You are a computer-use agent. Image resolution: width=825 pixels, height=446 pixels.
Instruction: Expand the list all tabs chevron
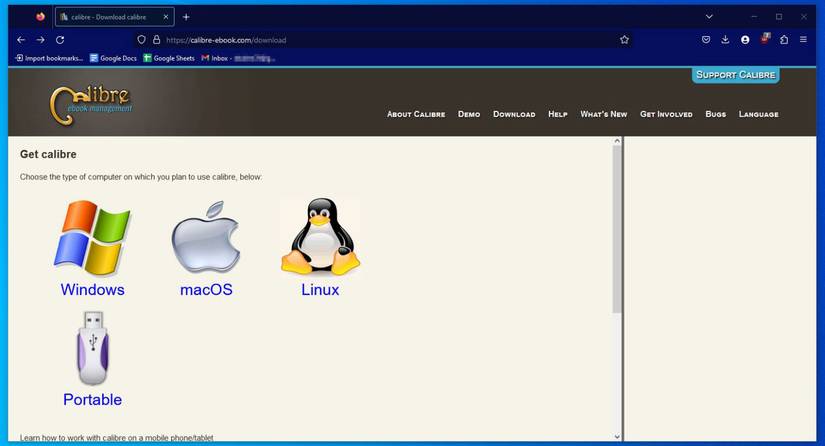click(709, 17)
